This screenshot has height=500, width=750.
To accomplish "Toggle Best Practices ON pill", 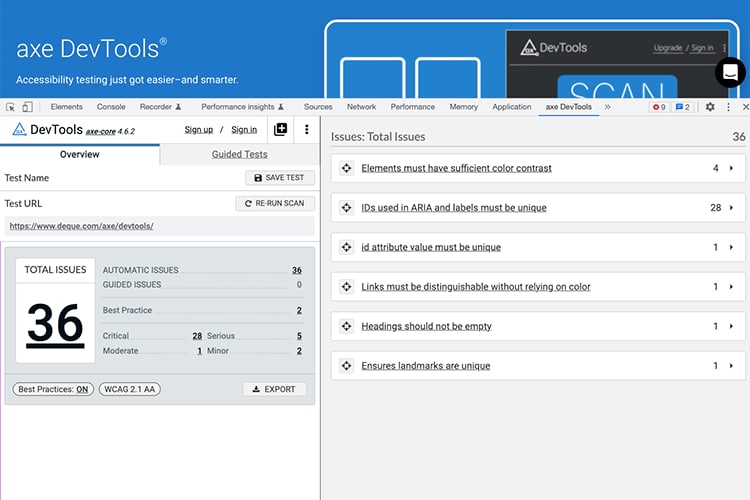I will pos(53,389).
